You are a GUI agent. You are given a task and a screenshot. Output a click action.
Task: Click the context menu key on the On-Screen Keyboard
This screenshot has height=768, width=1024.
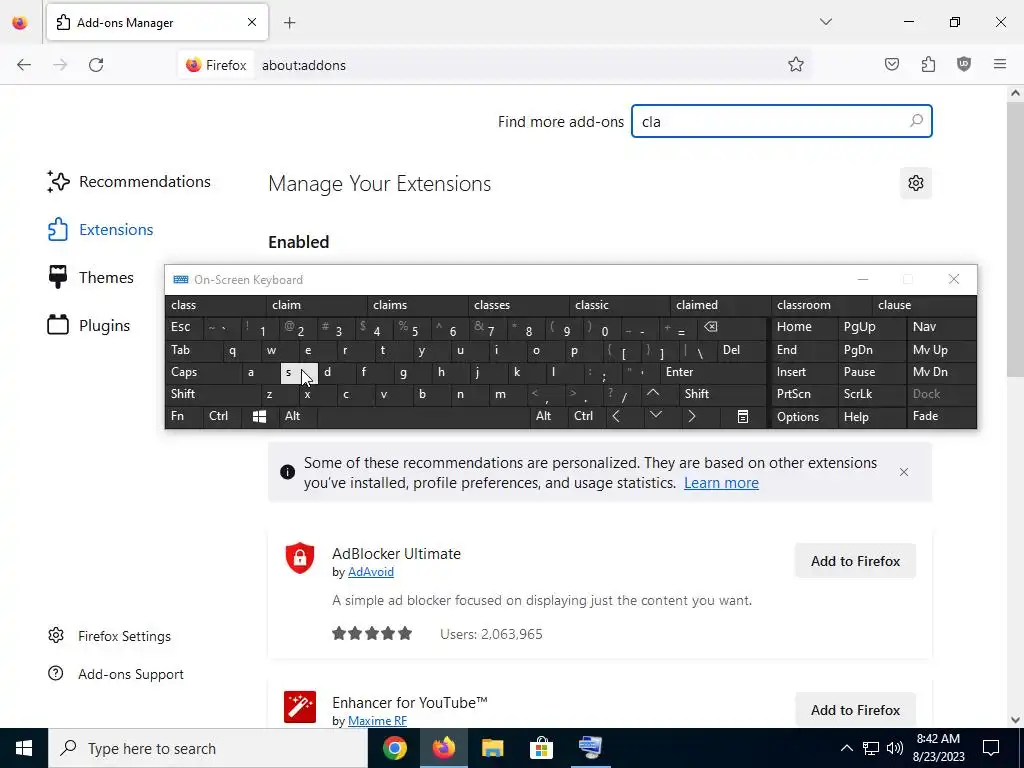743,417
